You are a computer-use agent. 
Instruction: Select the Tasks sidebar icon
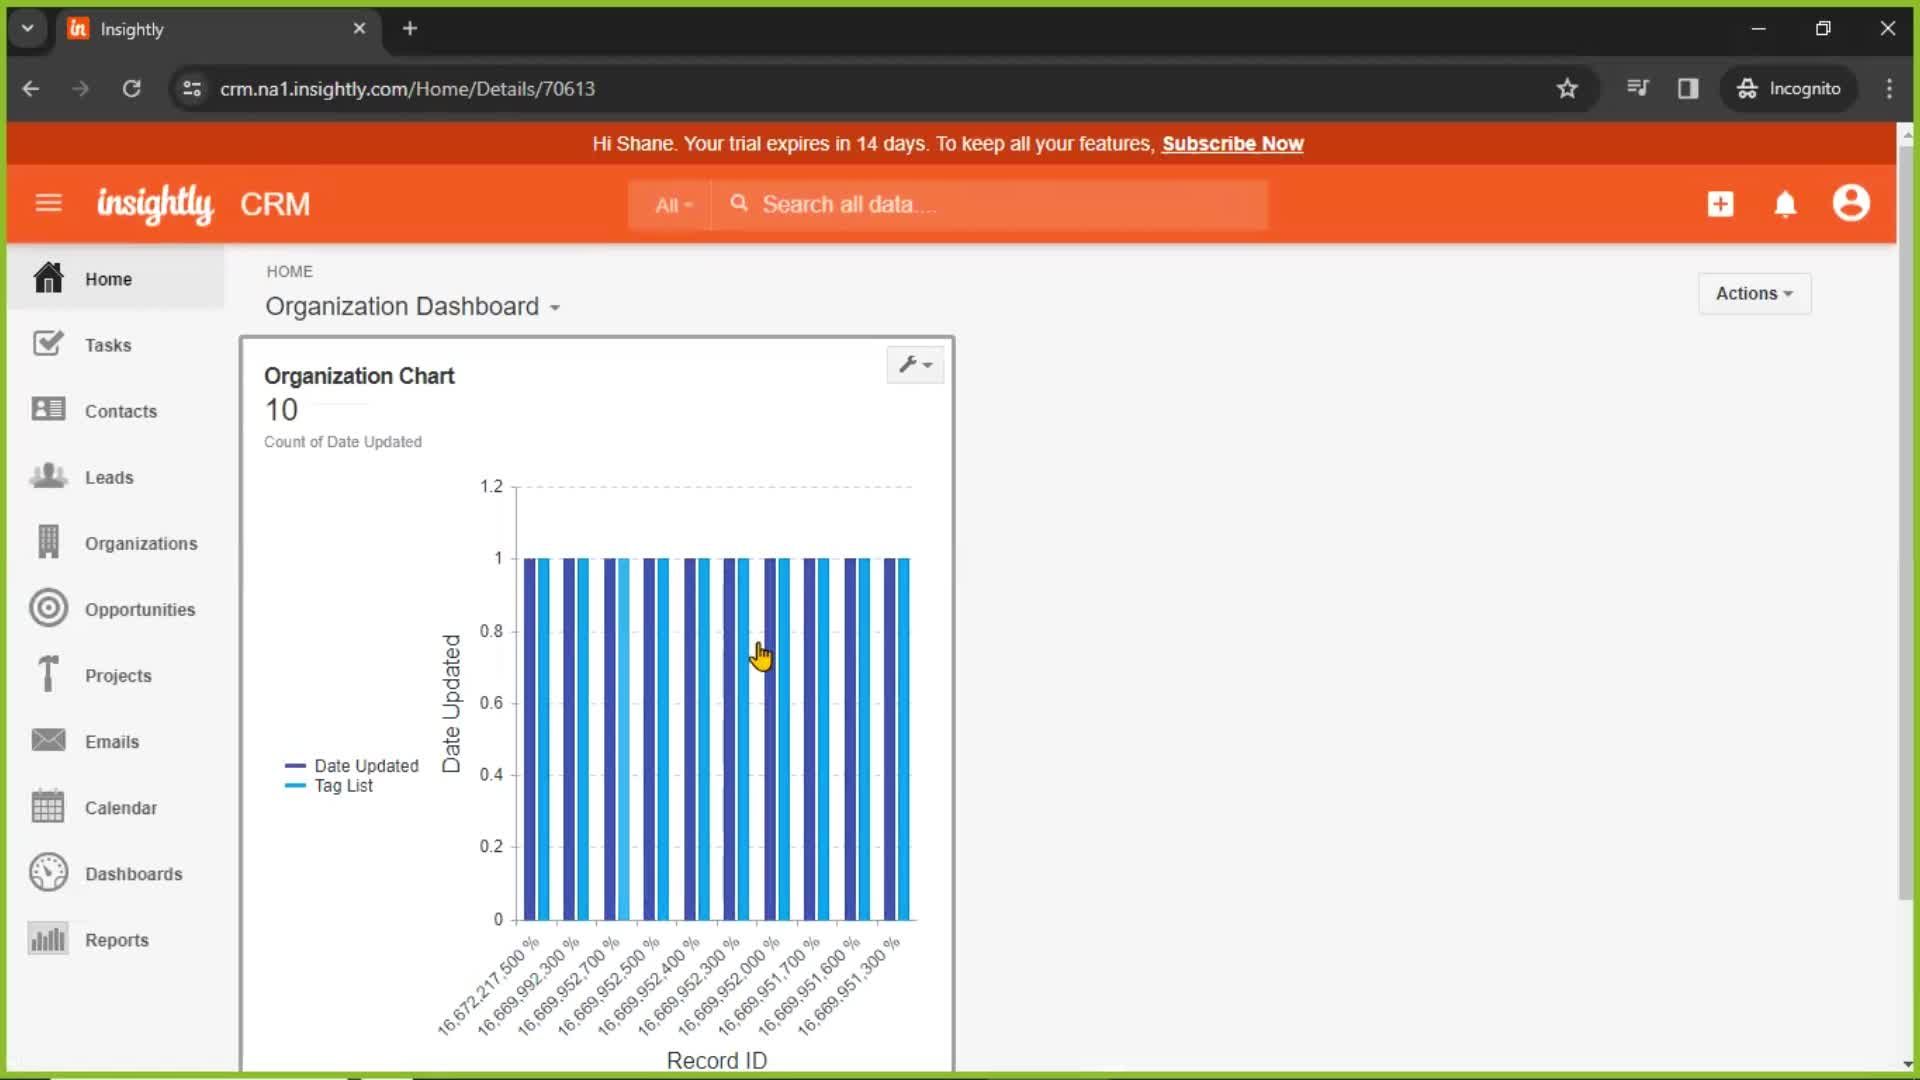(x=47, y=344)
